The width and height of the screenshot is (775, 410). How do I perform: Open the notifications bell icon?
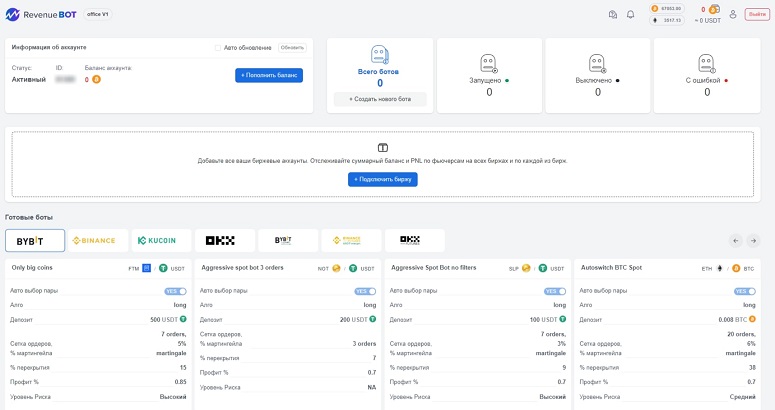click(630, 14)
